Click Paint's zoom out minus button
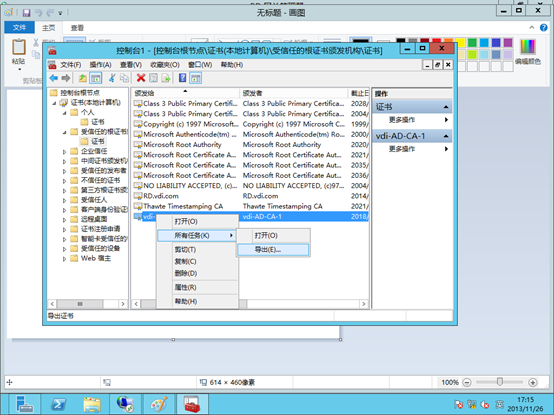The height and width of the screenshot is (415, 554). click(x=467, y=382)
